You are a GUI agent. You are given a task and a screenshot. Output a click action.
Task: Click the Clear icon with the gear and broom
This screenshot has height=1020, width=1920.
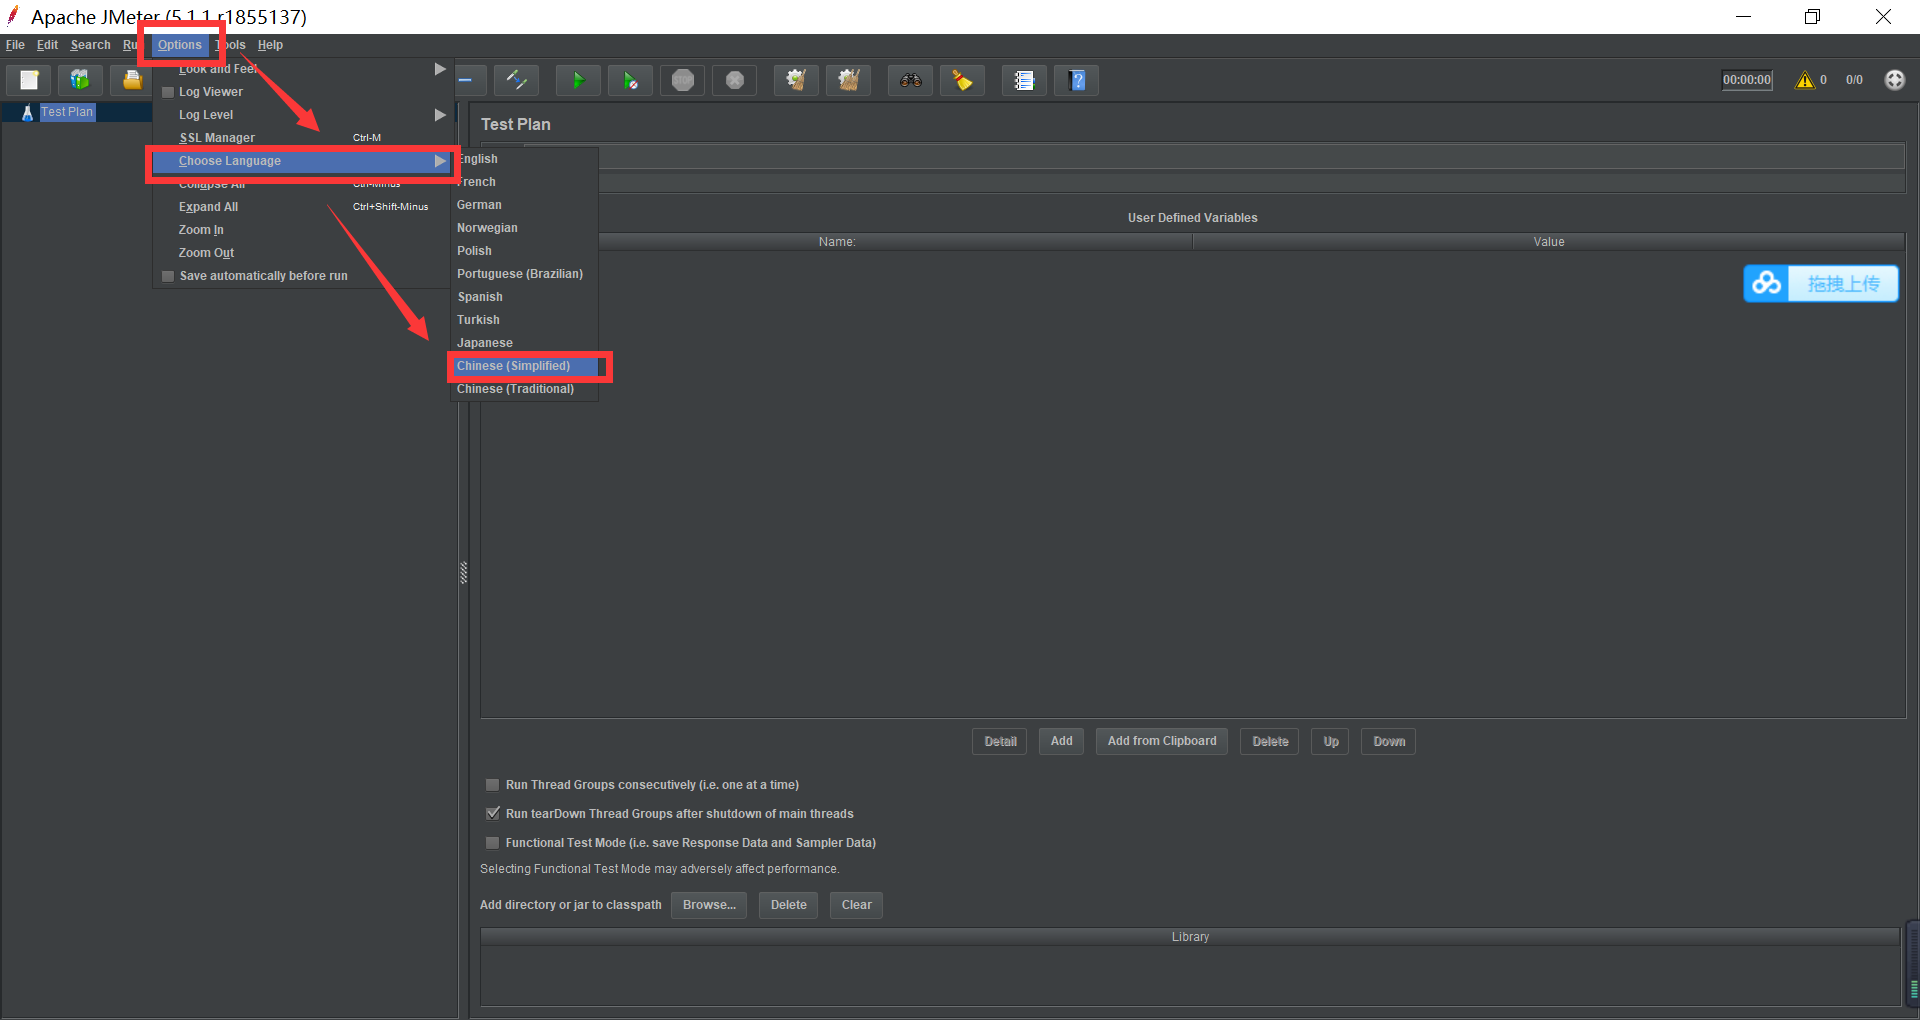point(796,80)
